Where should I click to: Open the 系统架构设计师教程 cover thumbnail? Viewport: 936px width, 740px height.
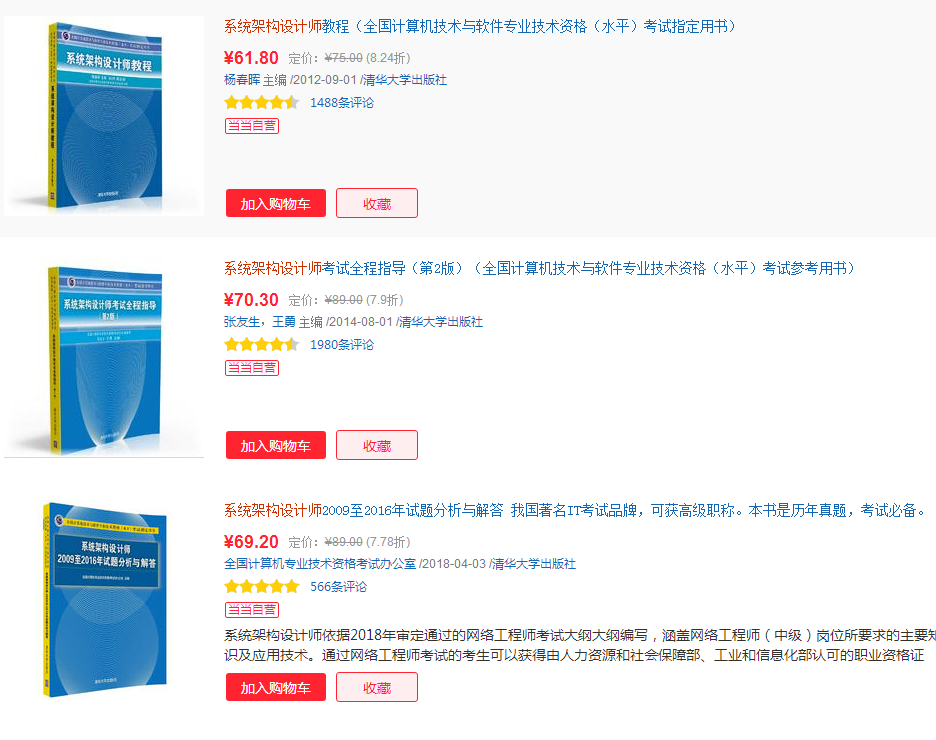(x=104, y=116)
